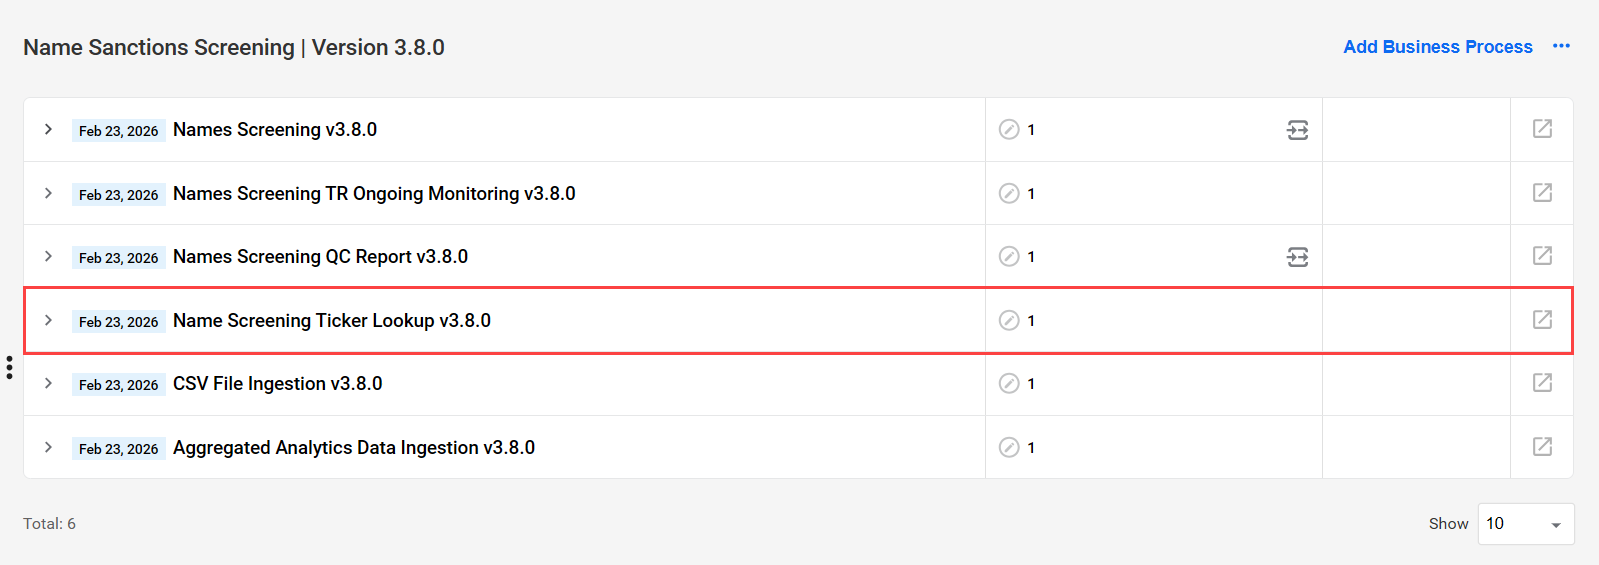1599x565 pixels.
Task: Open Names Screening v3.8.0 in new window
Action: click(1542, 129)
